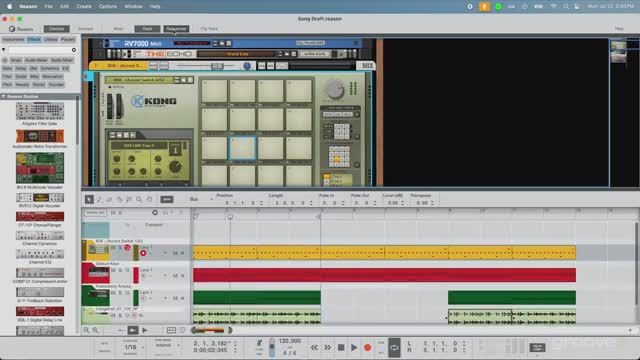Viewport: 640px width, 360px height.
Task: Toggle the Sequencer view button
Action: (176, 29)
